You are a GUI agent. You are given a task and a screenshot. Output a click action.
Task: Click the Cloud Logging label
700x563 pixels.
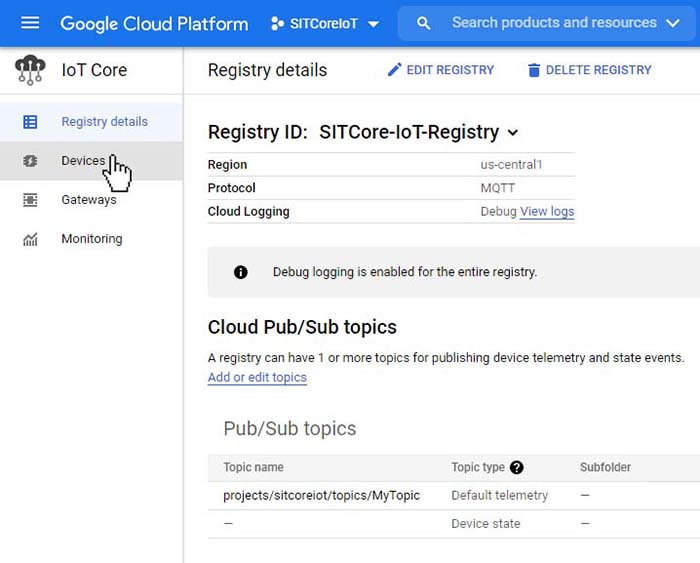click(x=249, y=211)
